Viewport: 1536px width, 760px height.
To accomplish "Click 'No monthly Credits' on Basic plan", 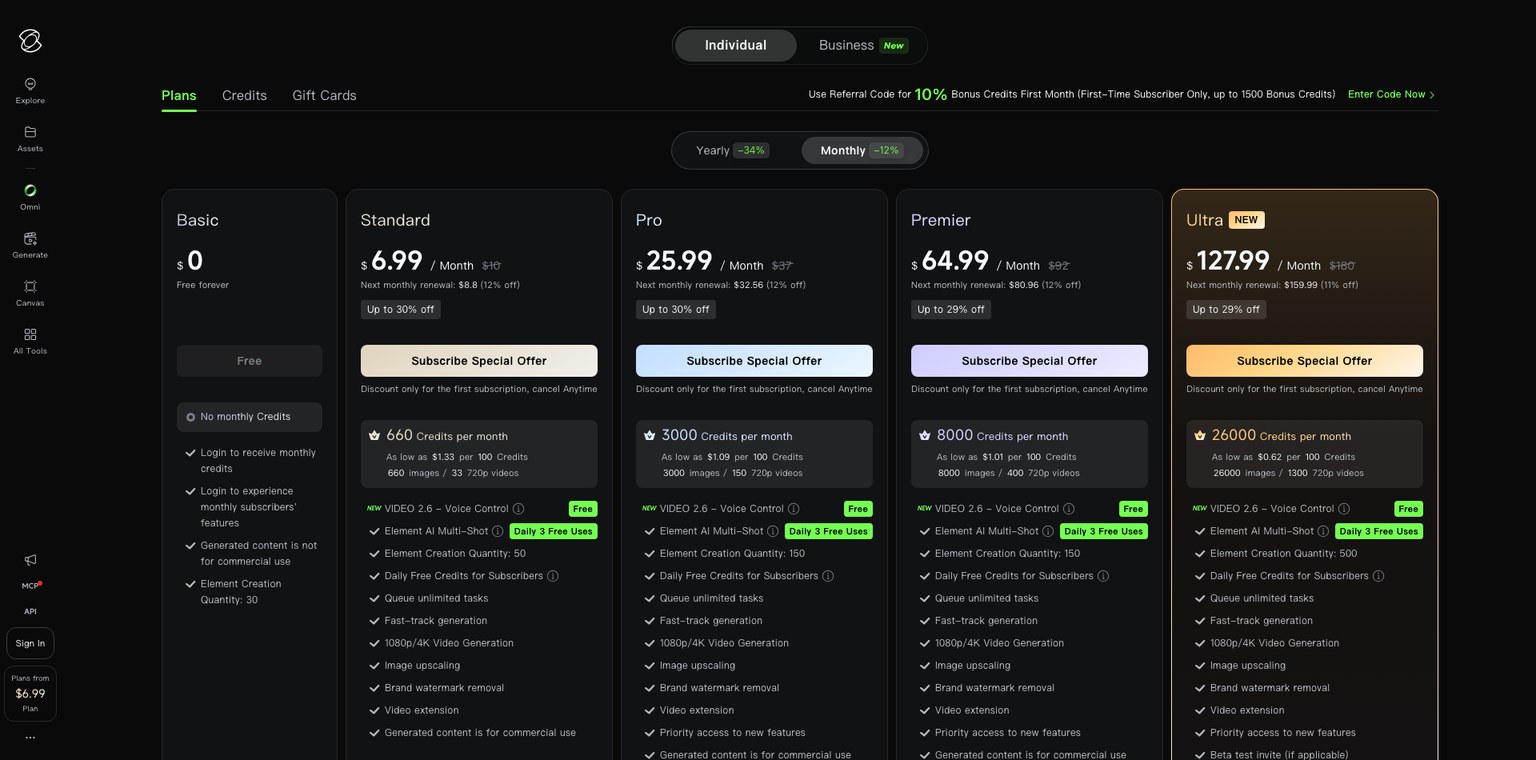I will click(249, 417).
